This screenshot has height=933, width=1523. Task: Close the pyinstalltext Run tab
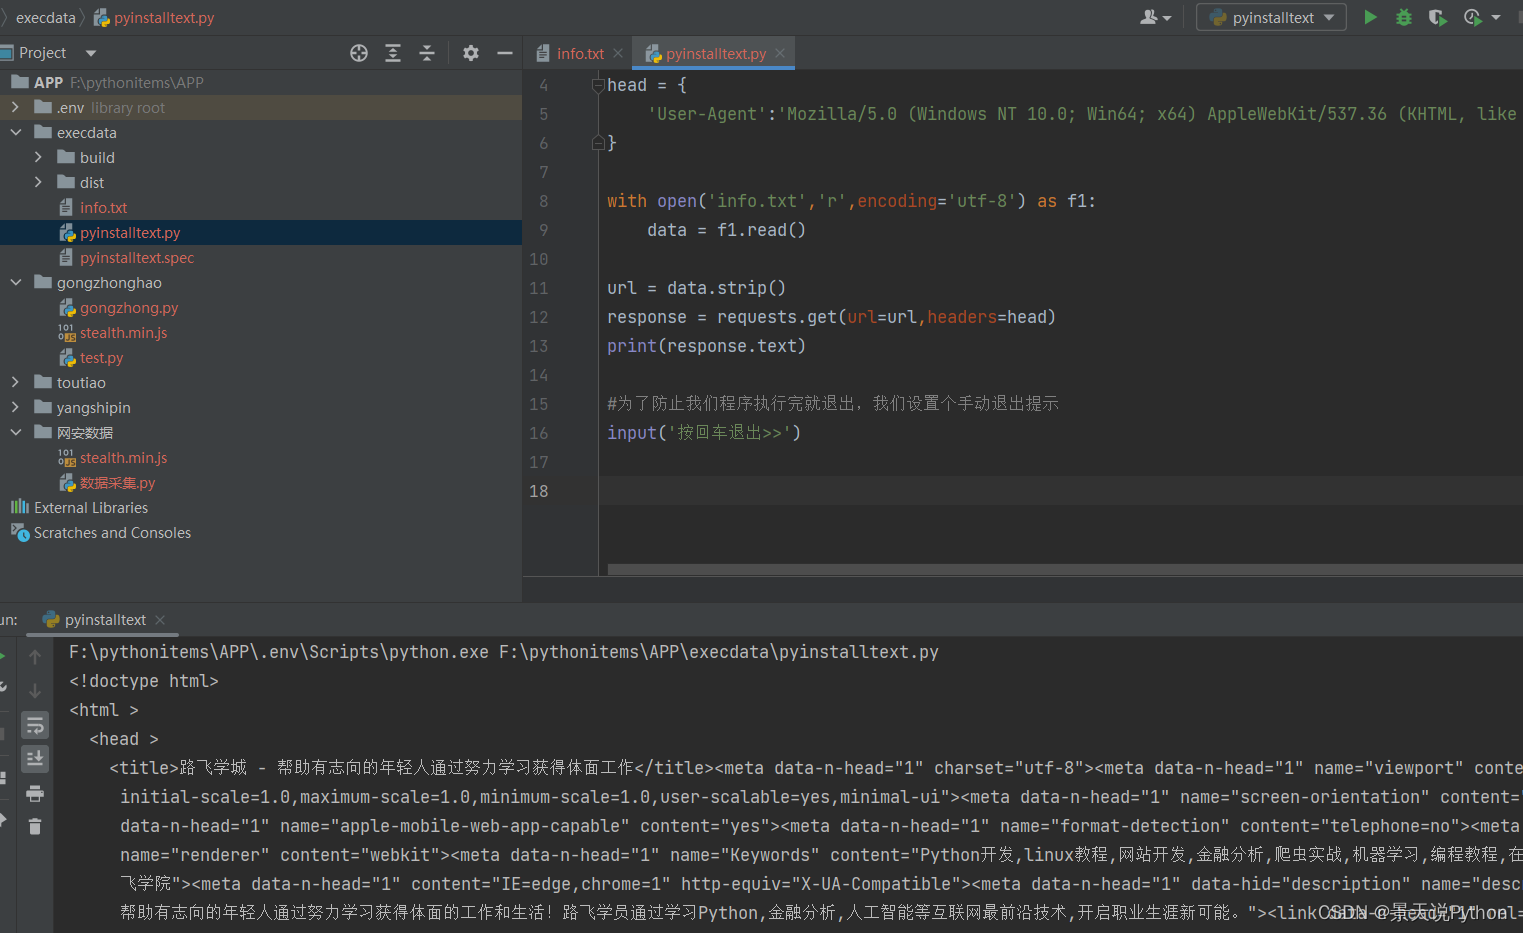160,620
